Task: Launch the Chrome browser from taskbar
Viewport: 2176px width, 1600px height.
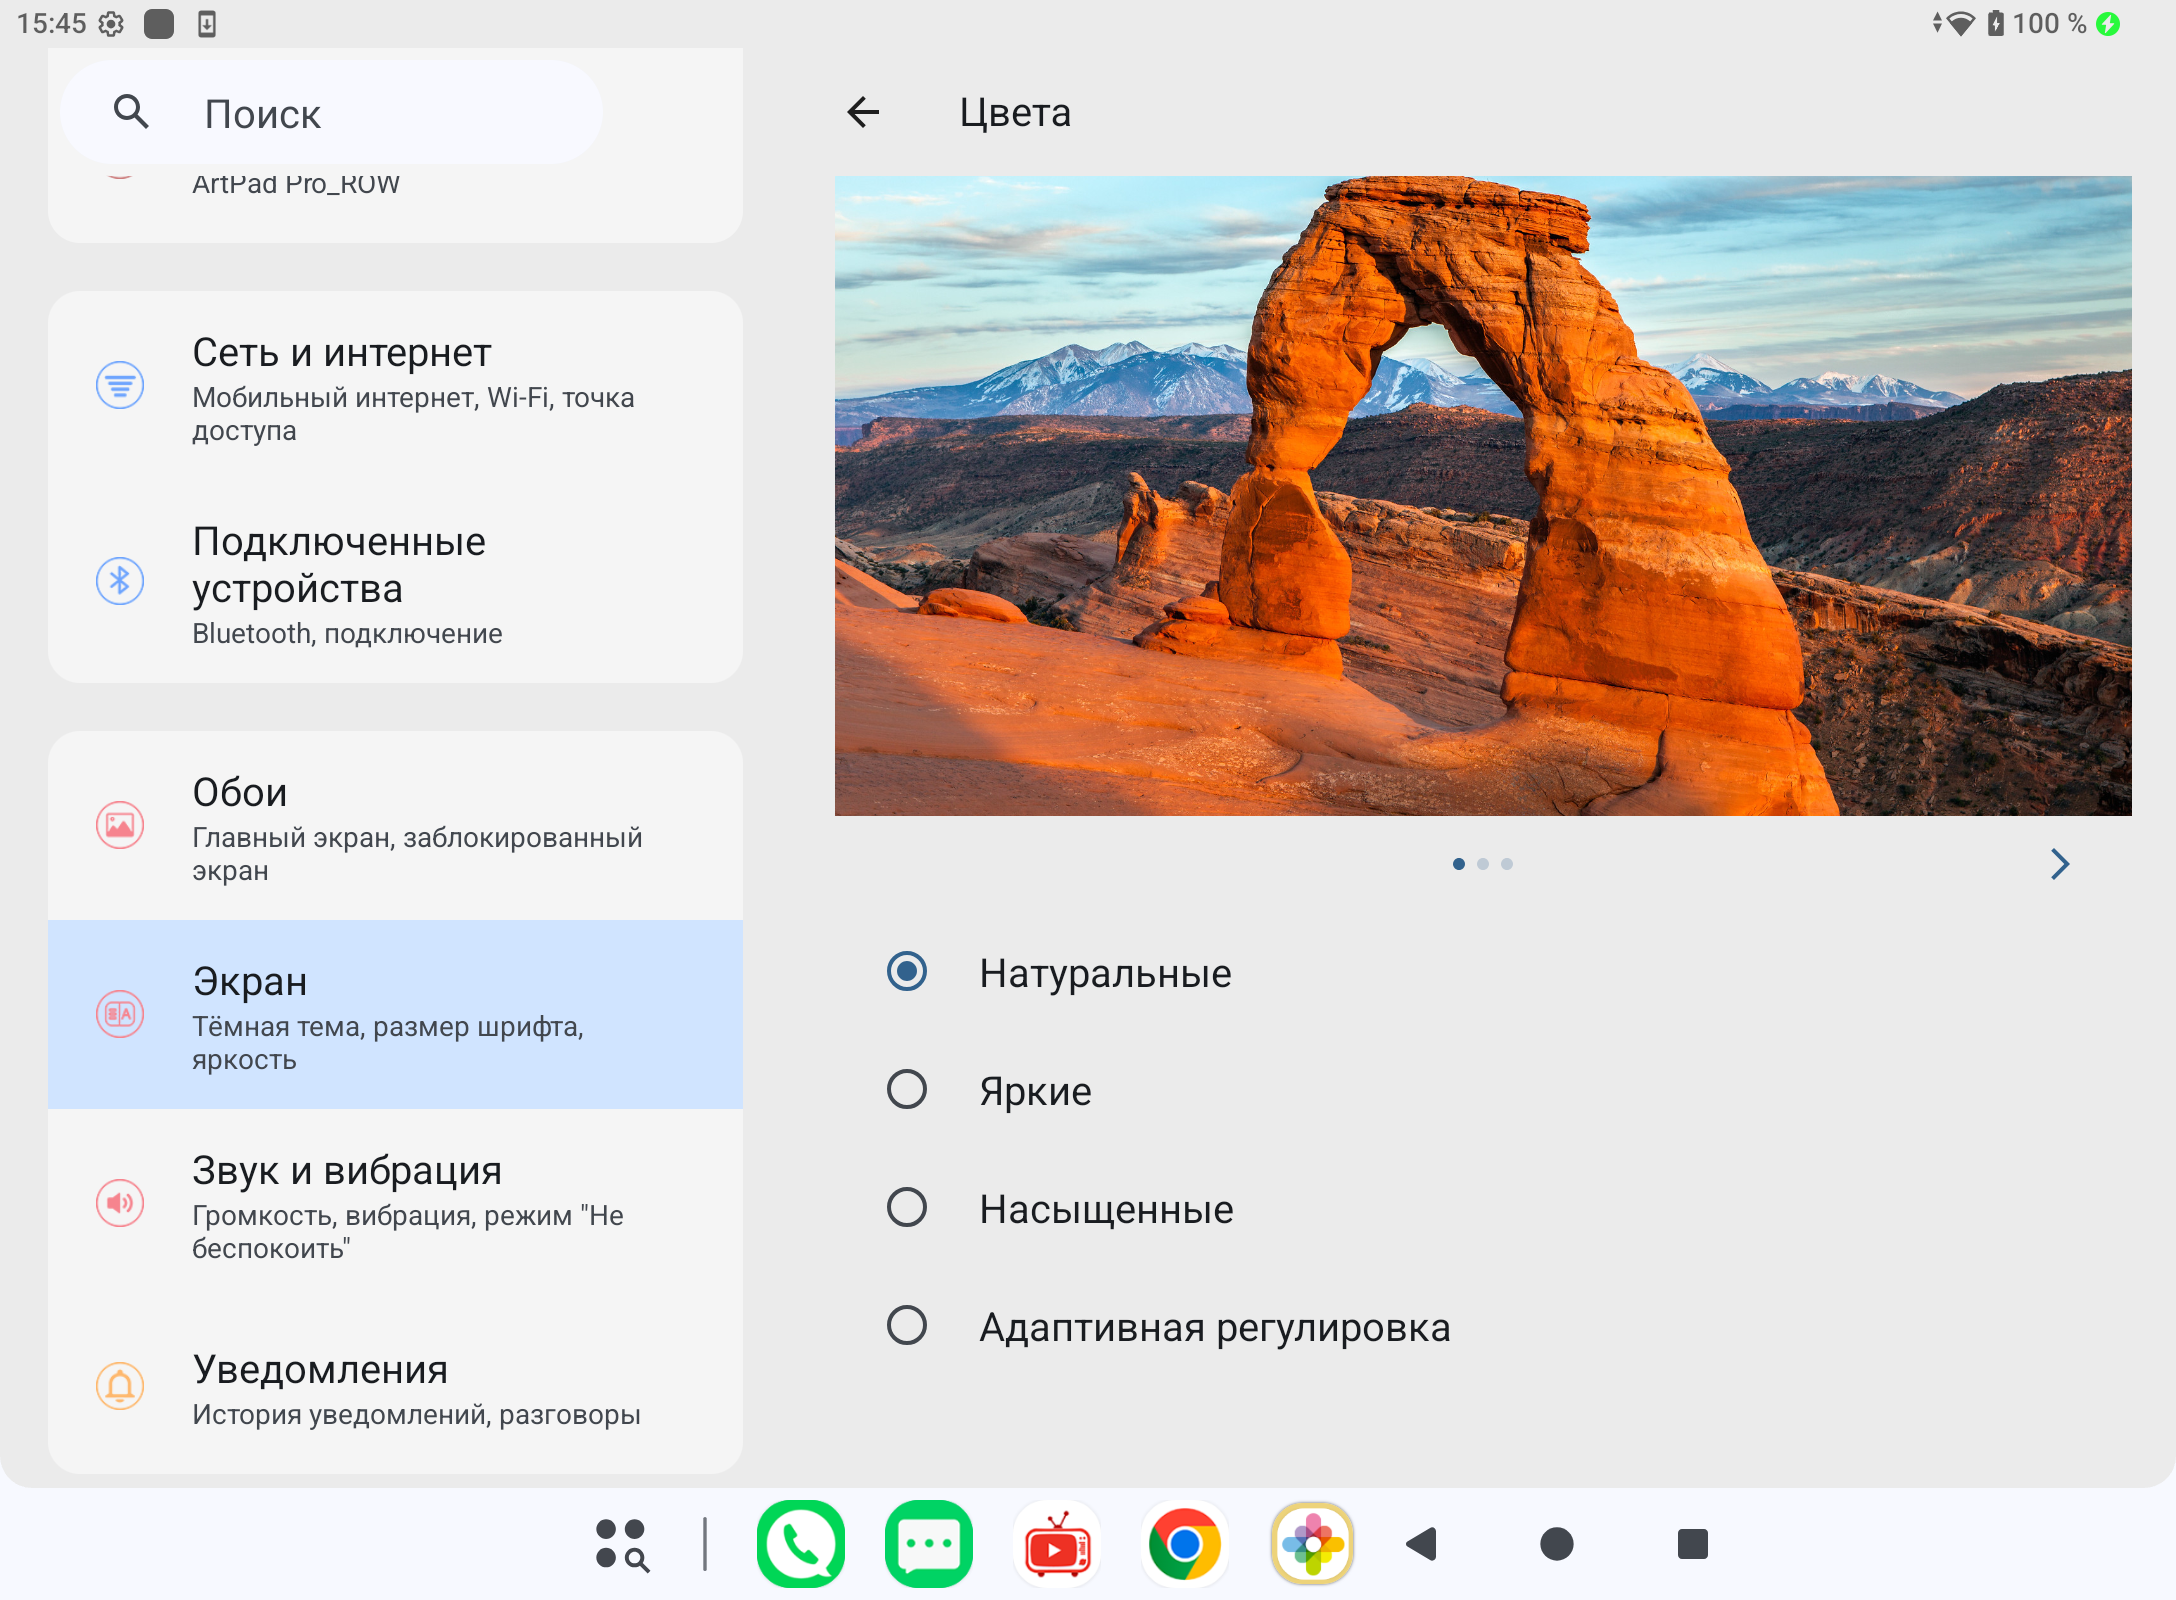Action: coord(1184,1543)
